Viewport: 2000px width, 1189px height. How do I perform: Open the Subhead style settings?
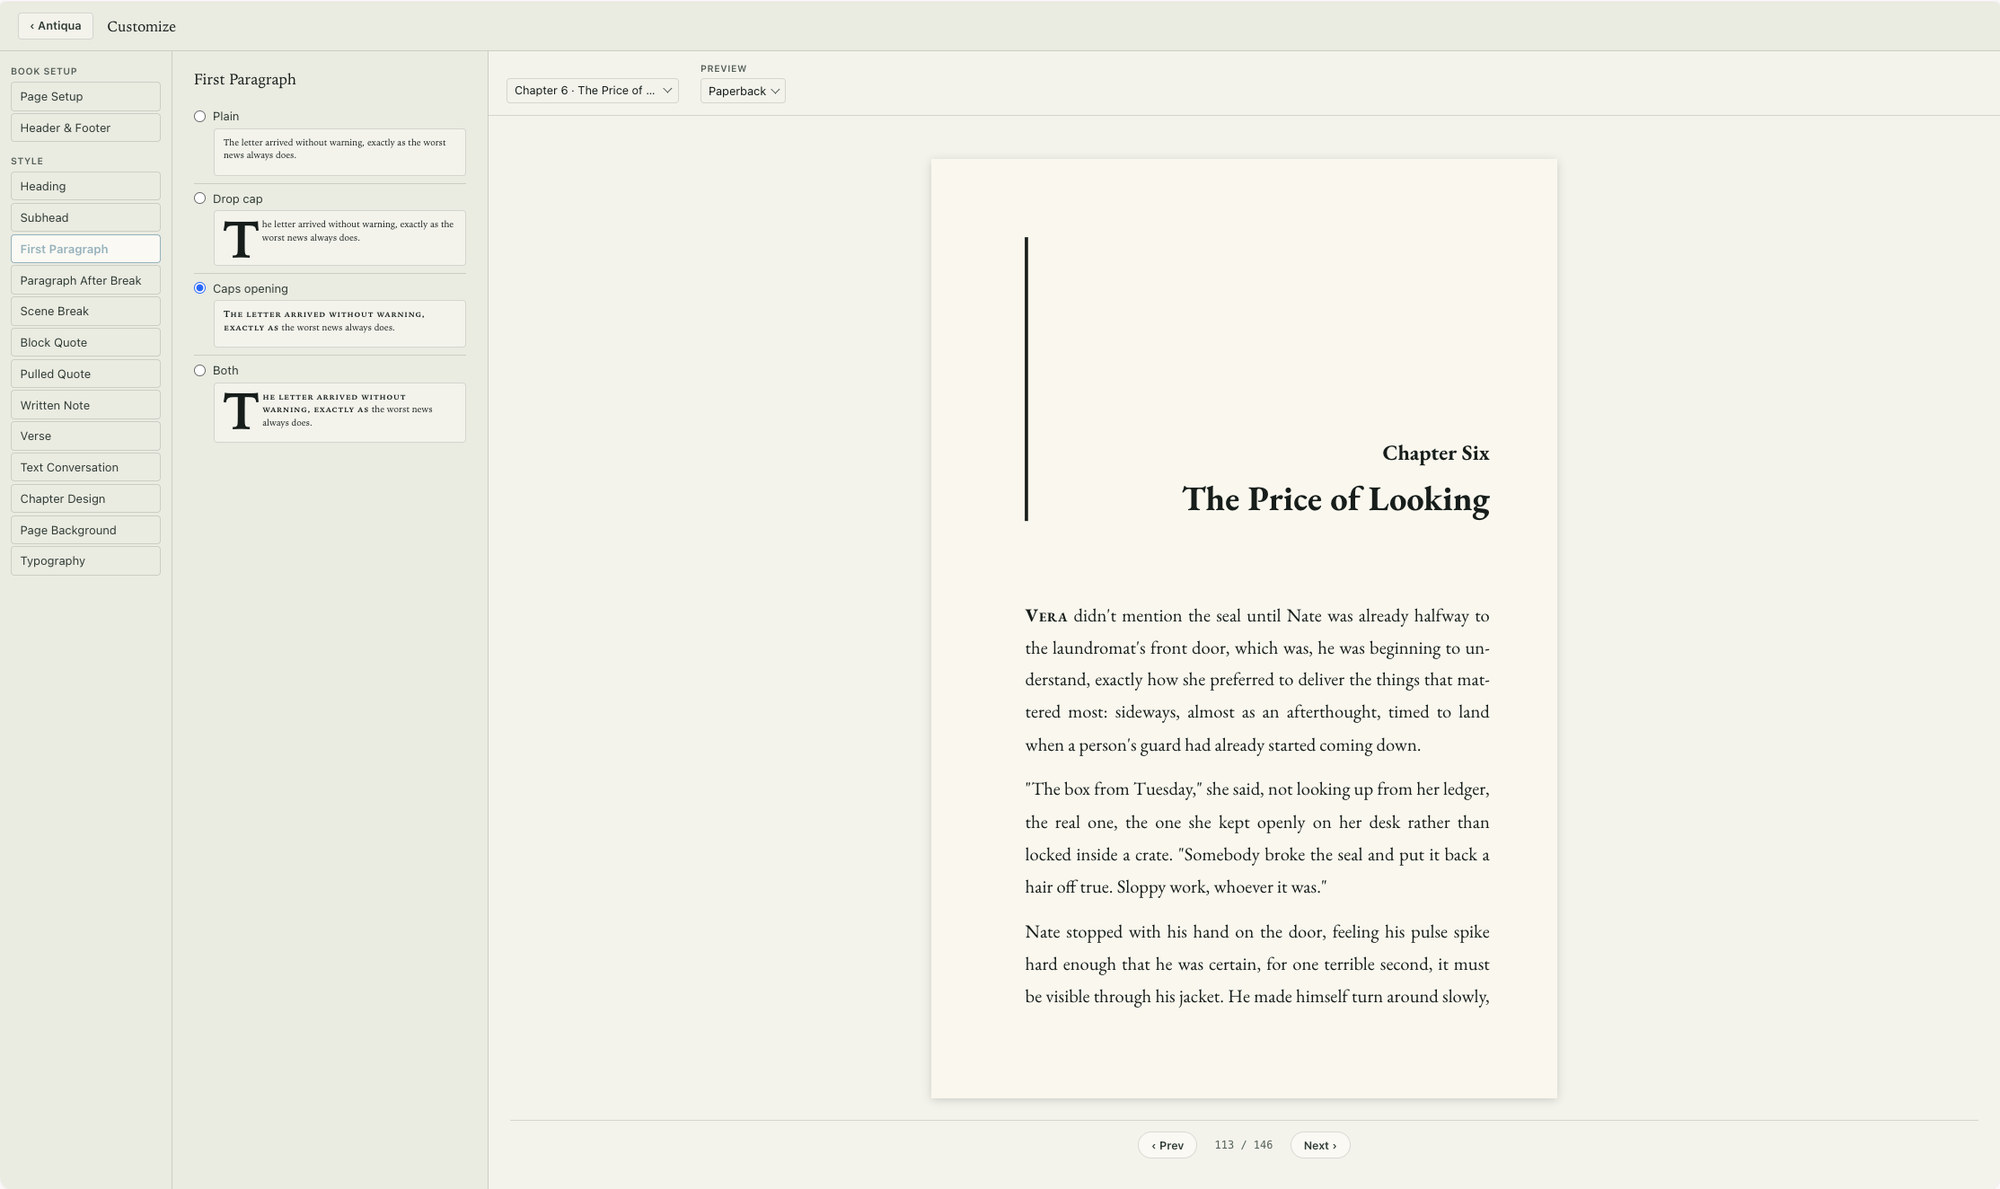coord(85,217)
